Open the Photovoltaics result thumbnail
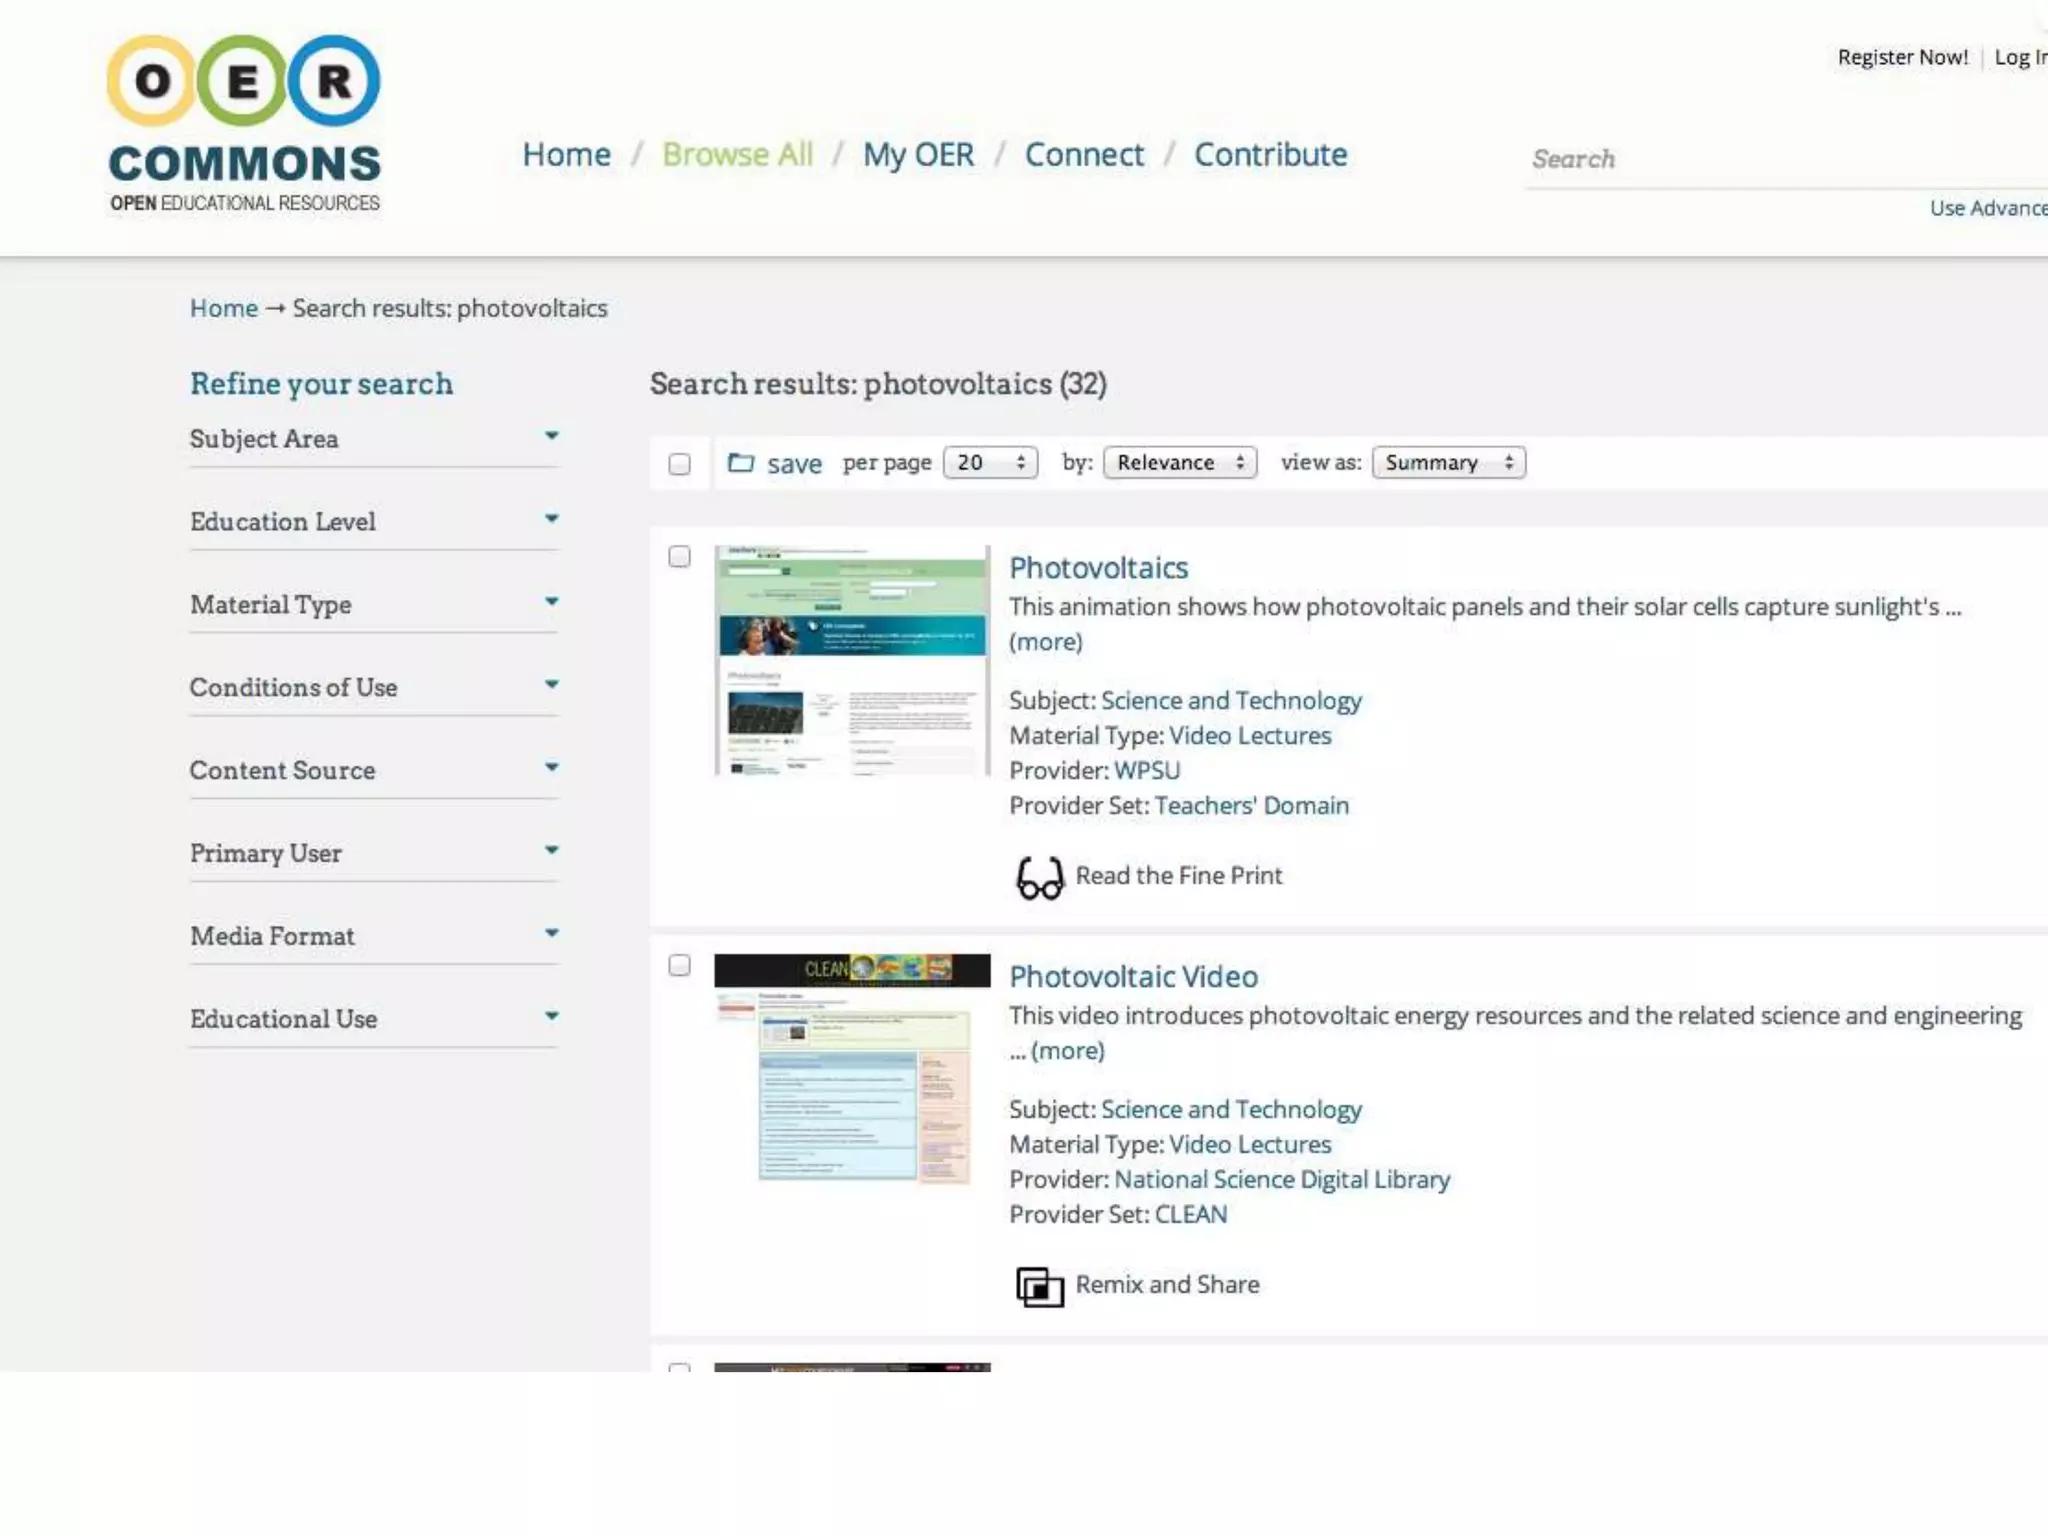Viewport: 2048px width, 1536px height. (x=852, y=660)
